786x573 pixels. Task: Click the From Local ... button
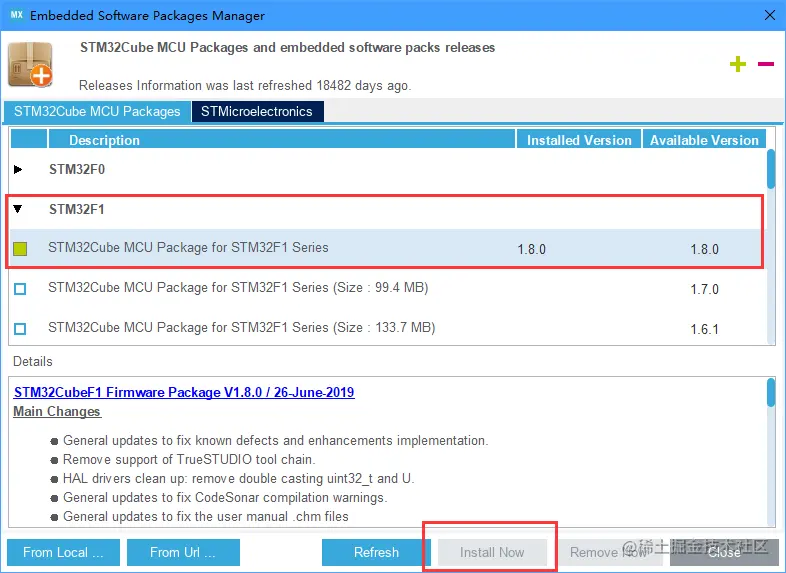(63, 552)
